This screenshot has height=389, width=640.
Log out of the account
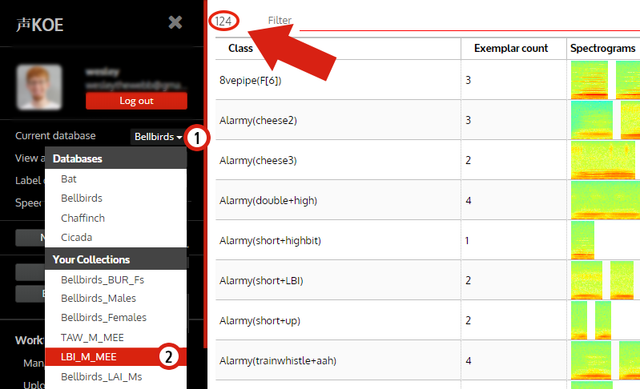[136, 101]
